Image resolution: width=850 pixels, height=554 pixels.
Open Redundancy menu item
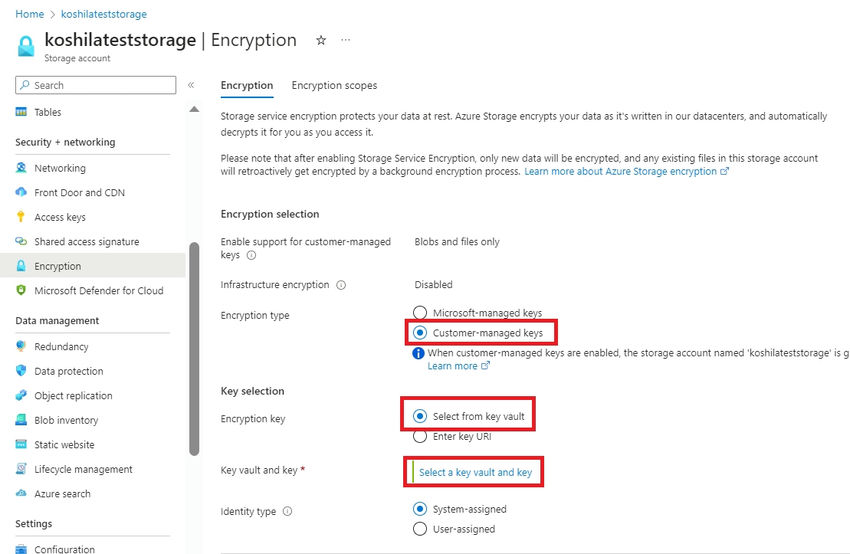pos(61,346)
